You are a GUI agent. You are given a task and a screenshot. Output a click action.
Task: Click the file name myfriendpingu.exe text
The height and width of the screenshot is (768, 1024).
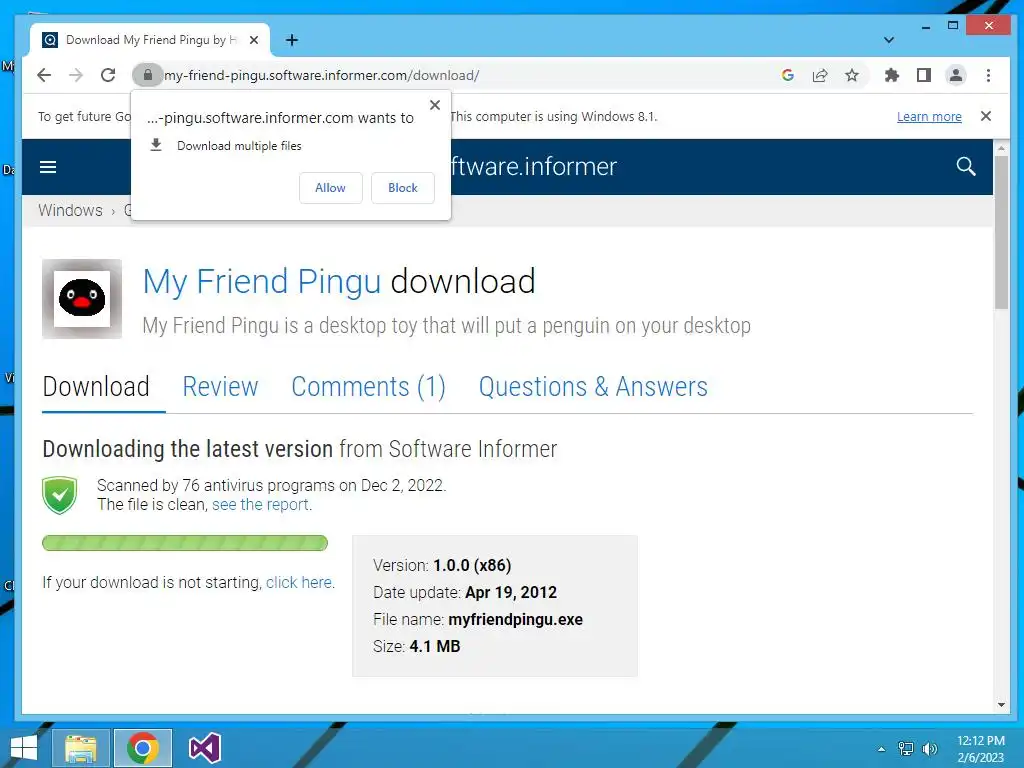[x=515, y=619]
